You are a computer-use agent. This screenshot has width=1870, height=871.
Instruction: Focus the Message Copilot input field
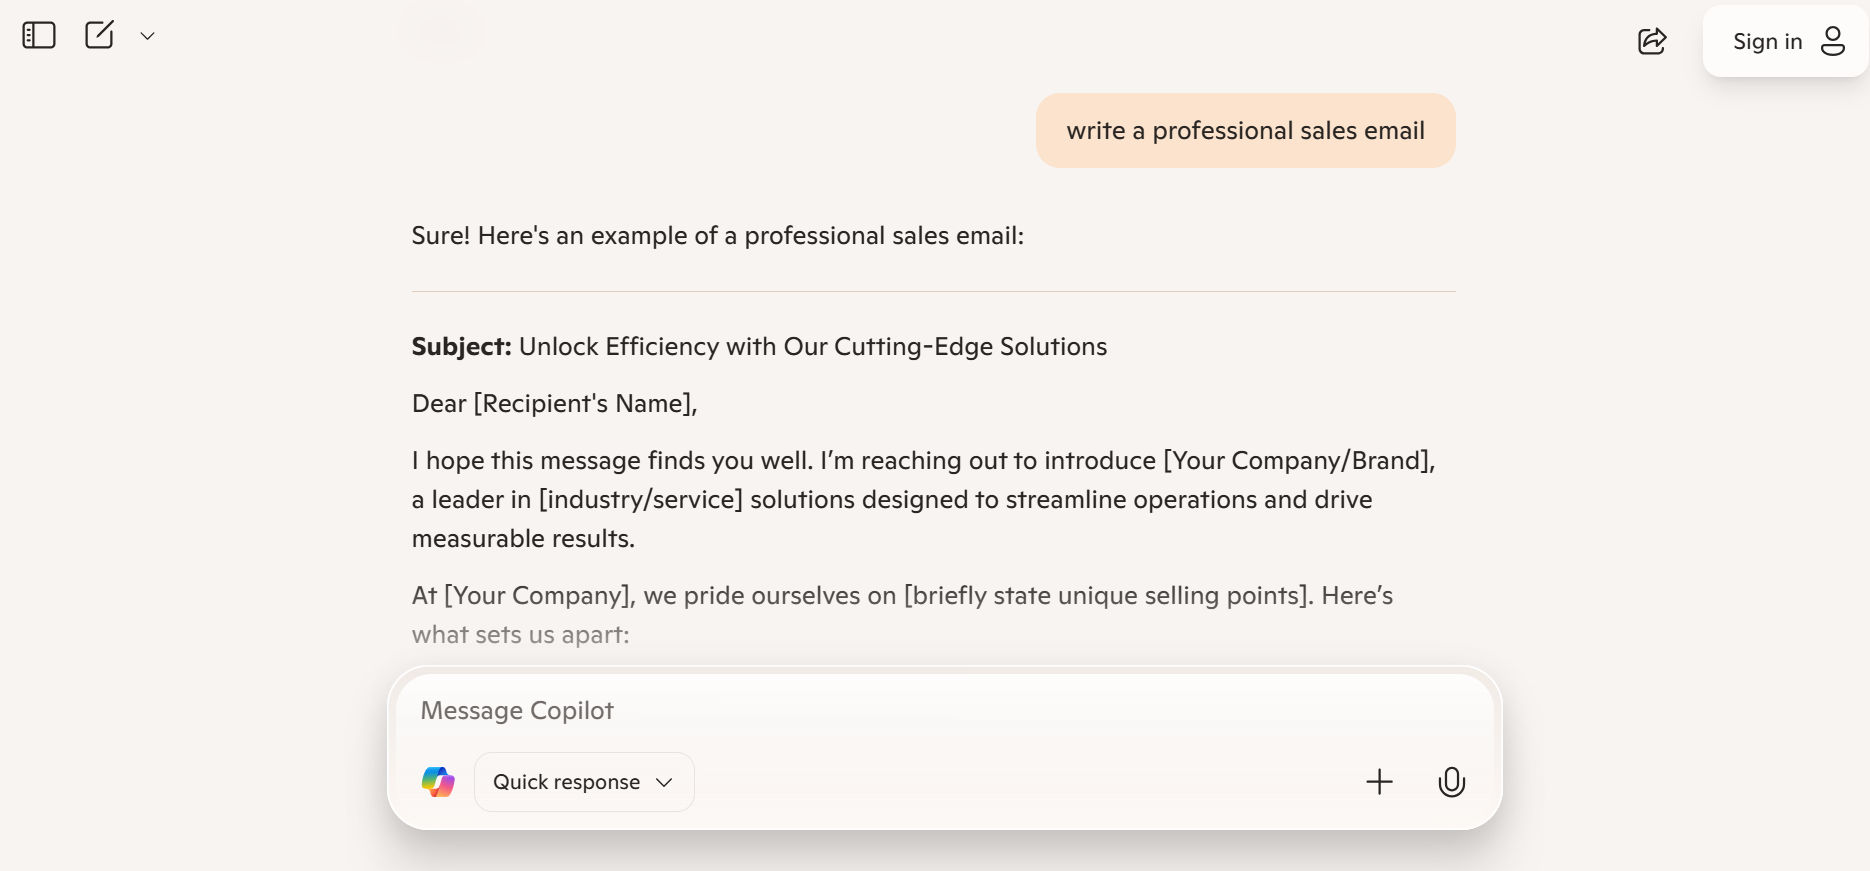pyautogui.click(x=945, y=710)
